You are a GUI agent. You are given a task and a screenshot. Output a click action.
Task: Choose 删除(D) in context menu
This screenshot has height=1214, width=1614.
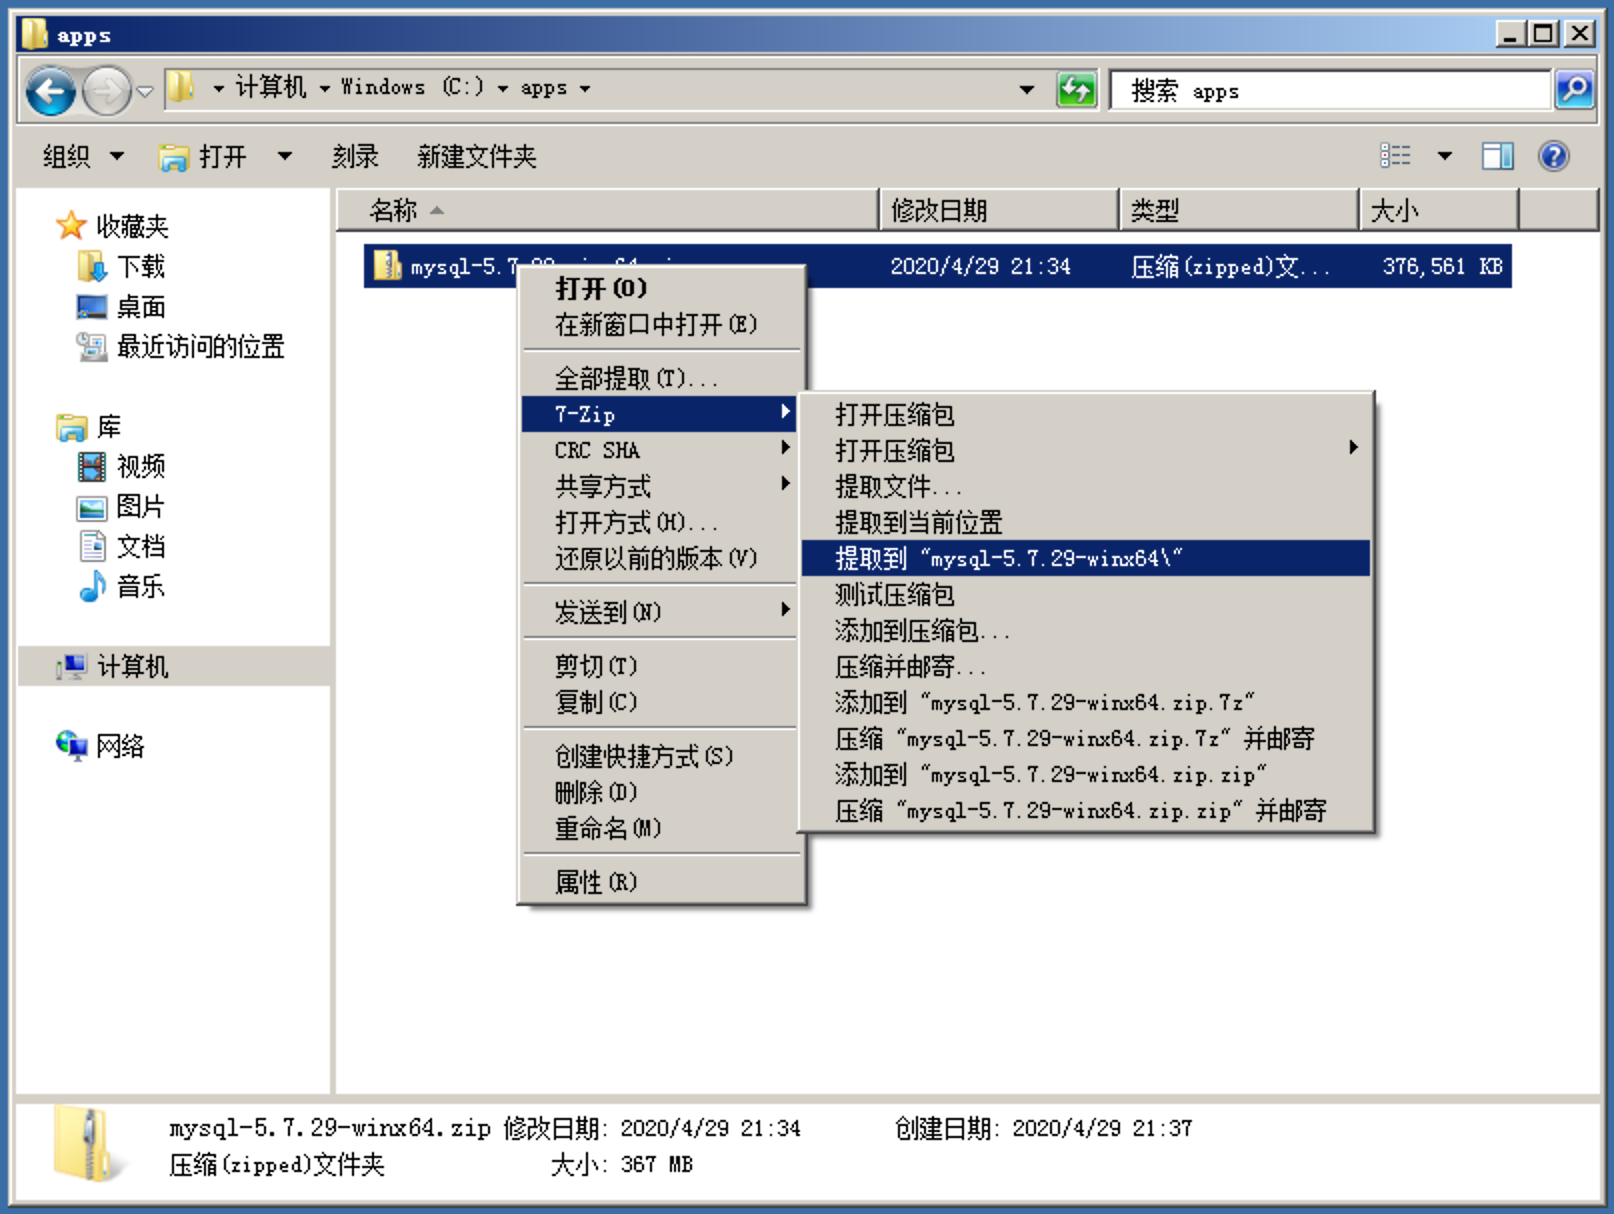pyautogui.click(x=661, y=792)
